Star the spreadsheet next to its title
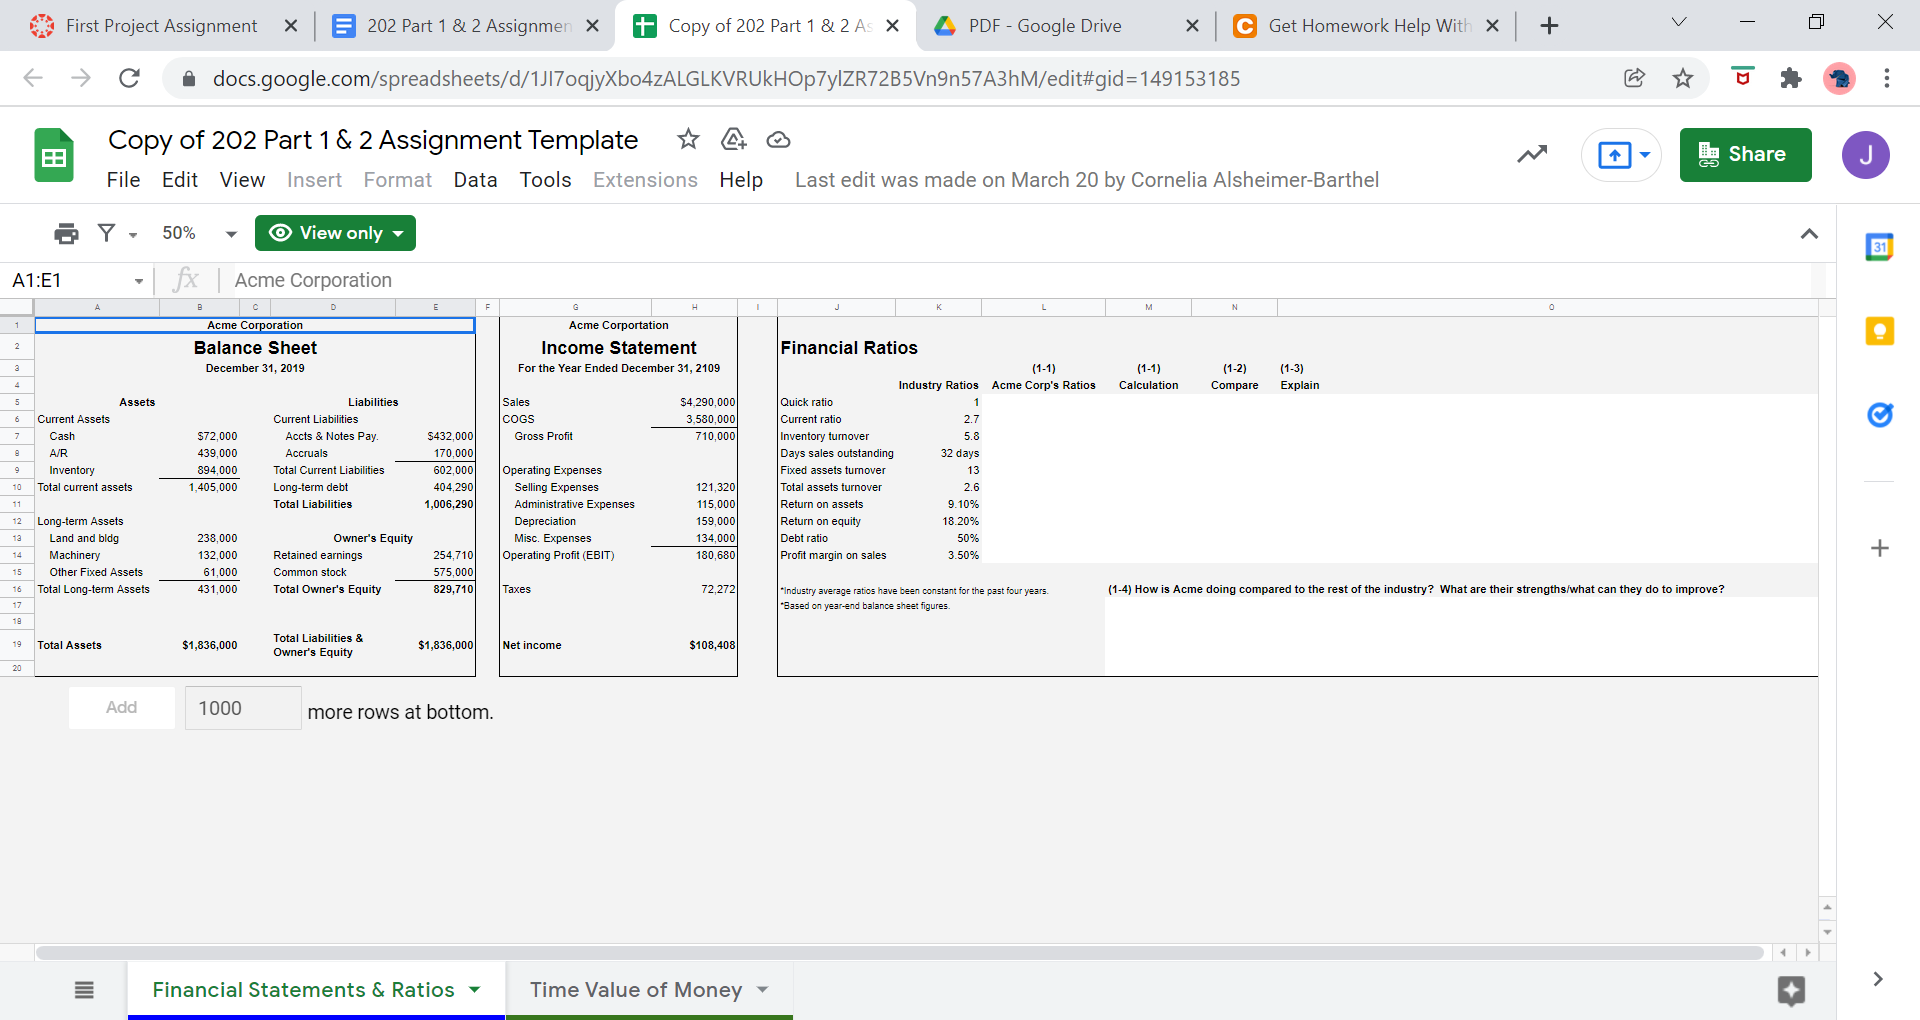Viewport: 1920px width, 1020px height. tap(687, 140)
